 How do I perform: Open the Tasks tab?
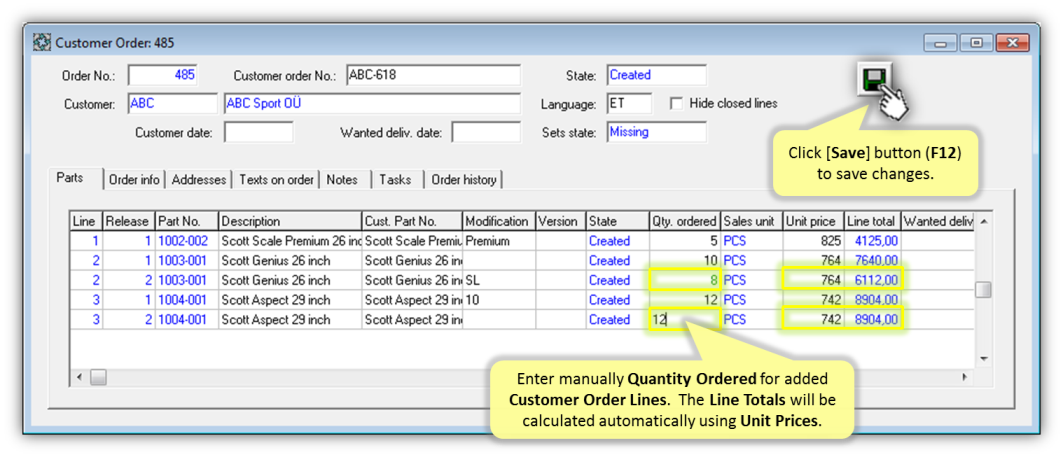[395, 180]
